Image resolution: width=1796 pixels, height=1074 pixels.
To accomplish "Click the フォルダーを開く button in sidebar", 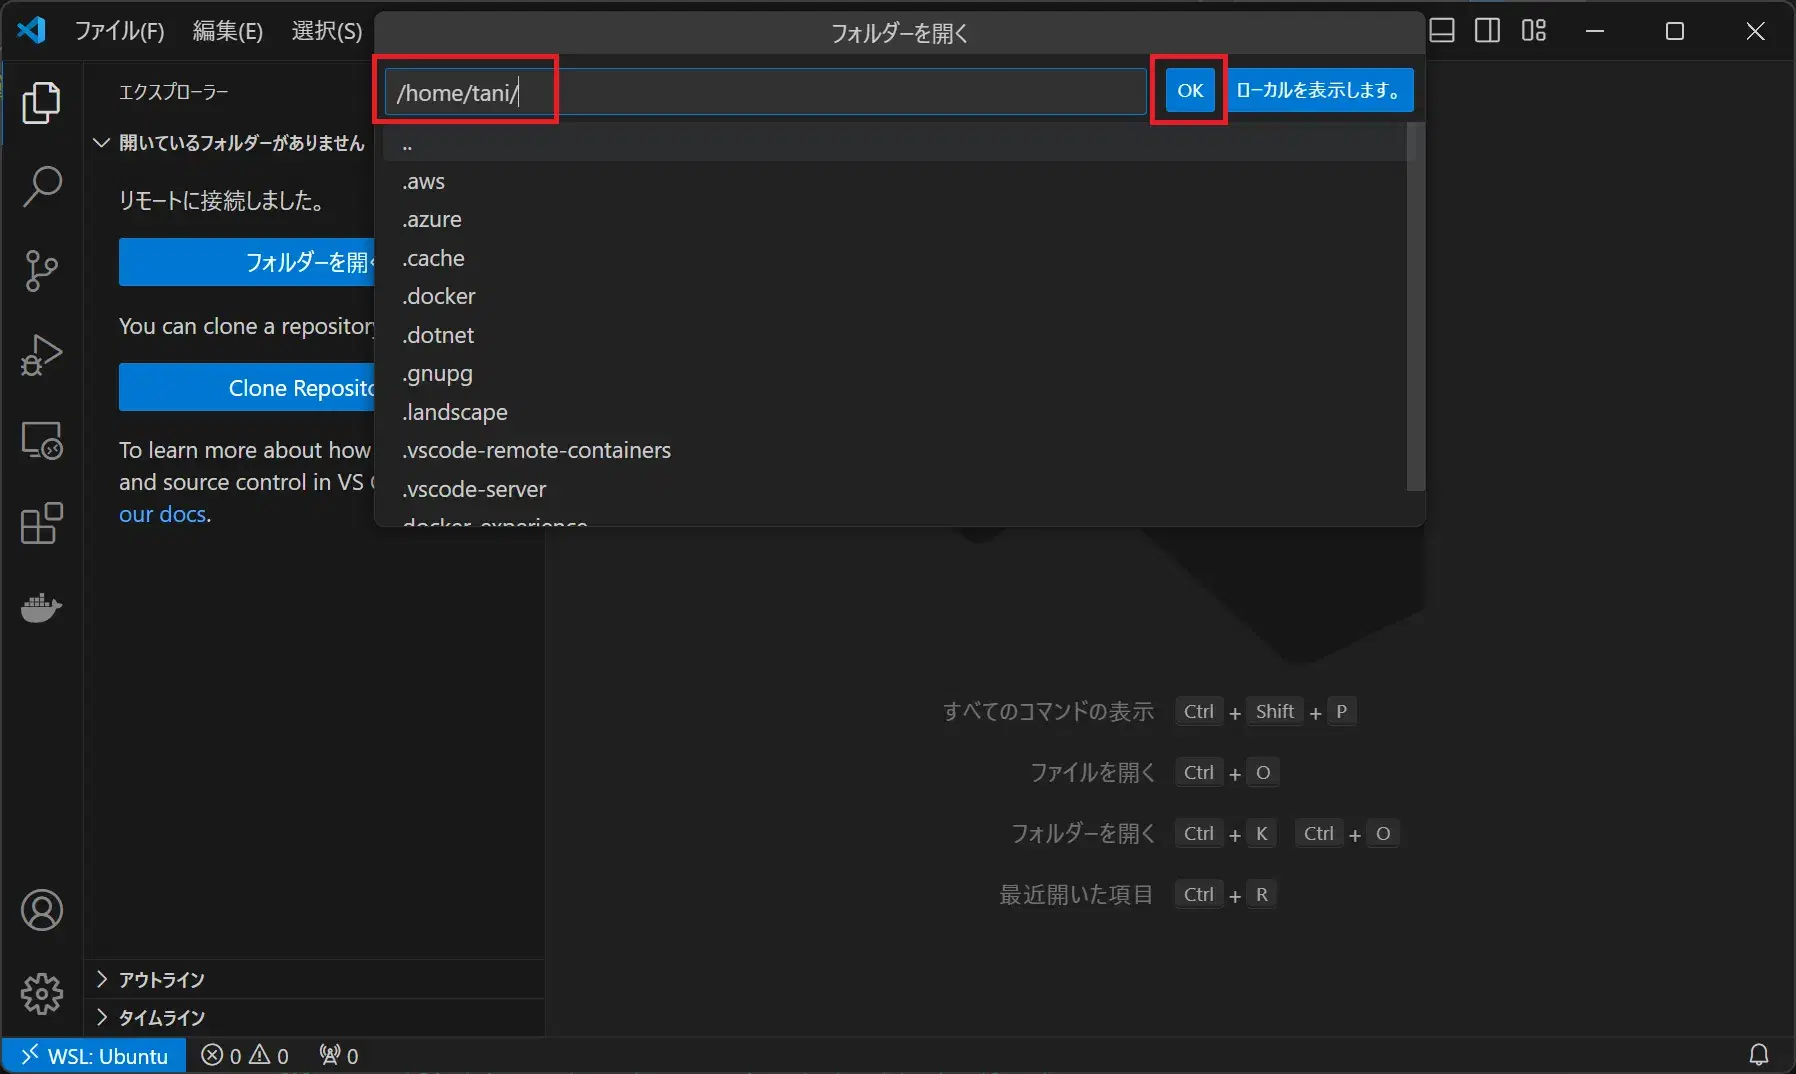I will coord(246,262).
